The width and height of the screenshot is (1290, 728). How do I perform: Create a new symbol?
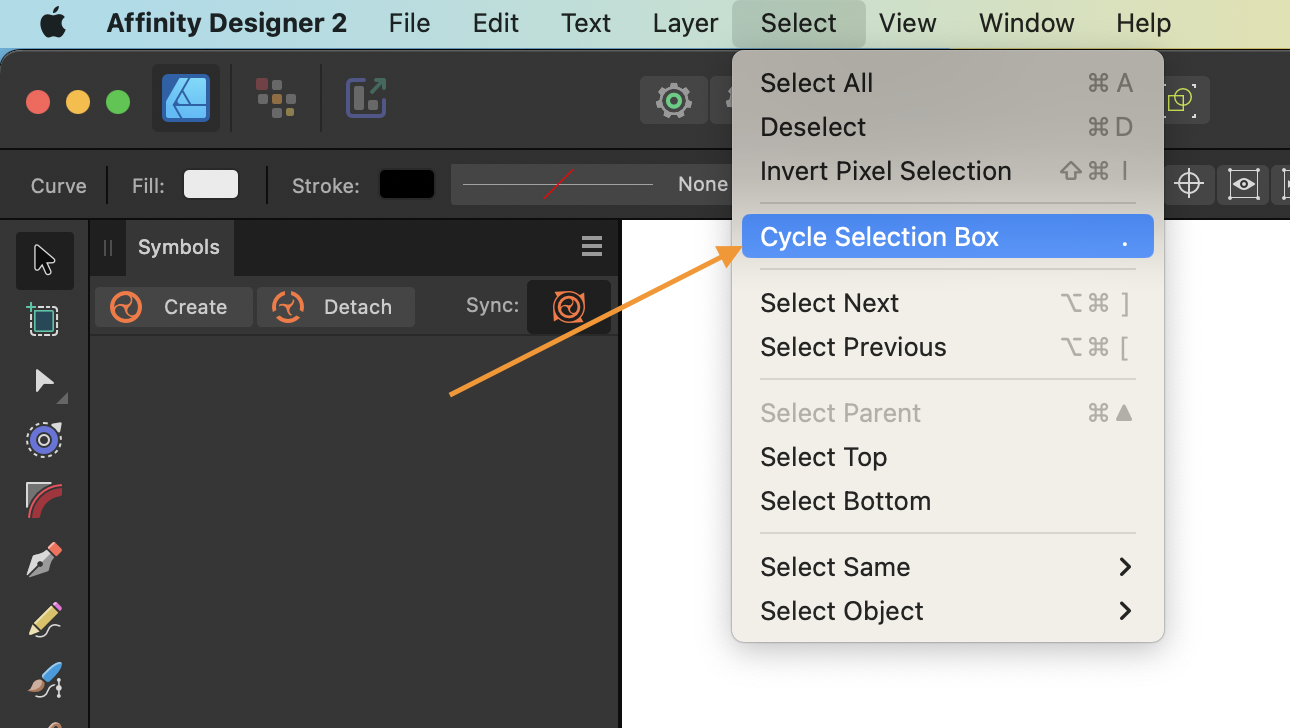click(173, 306)
